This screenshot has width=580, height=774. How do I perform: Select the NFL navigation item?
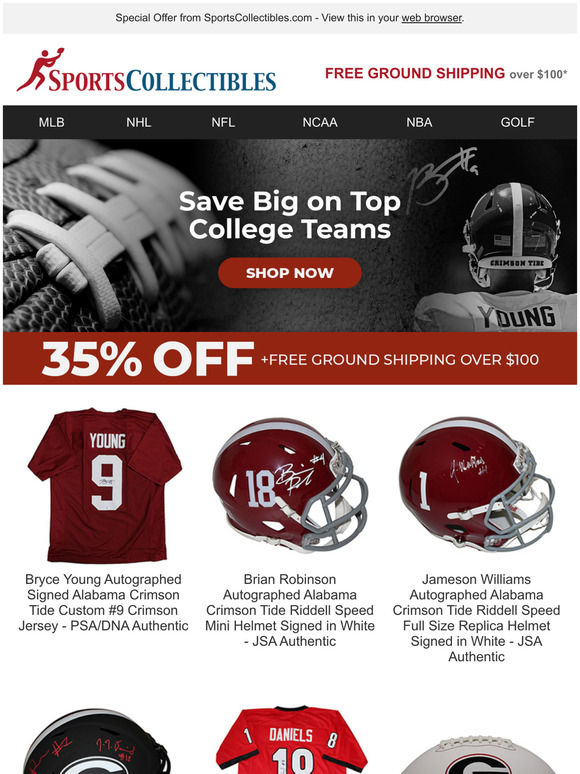(223, 122)
